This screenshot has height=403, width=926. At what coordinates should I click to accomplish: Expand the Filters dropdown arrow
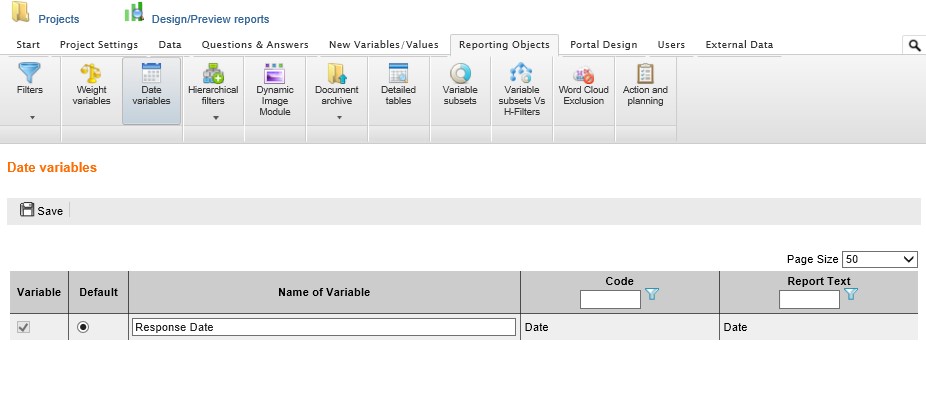pos(30,118)
